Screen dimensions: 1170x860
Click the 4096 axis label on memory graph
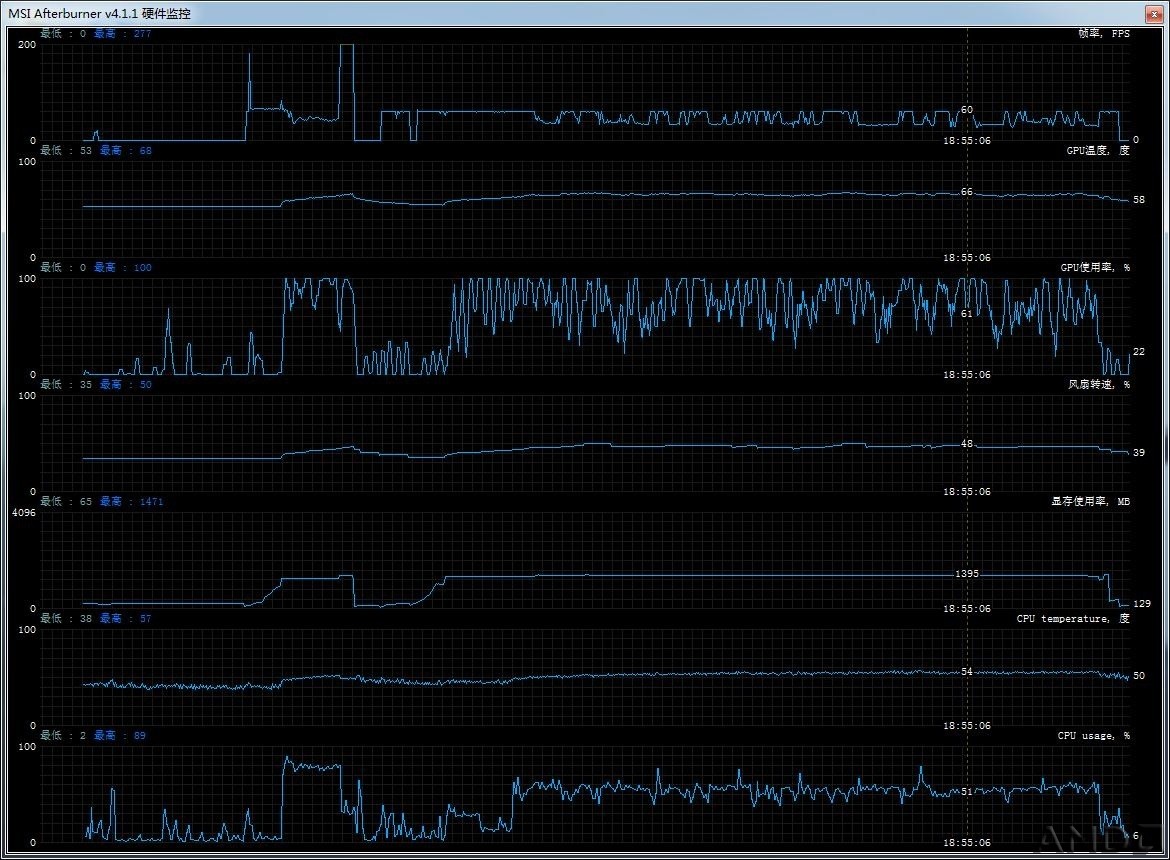(24, 513)
